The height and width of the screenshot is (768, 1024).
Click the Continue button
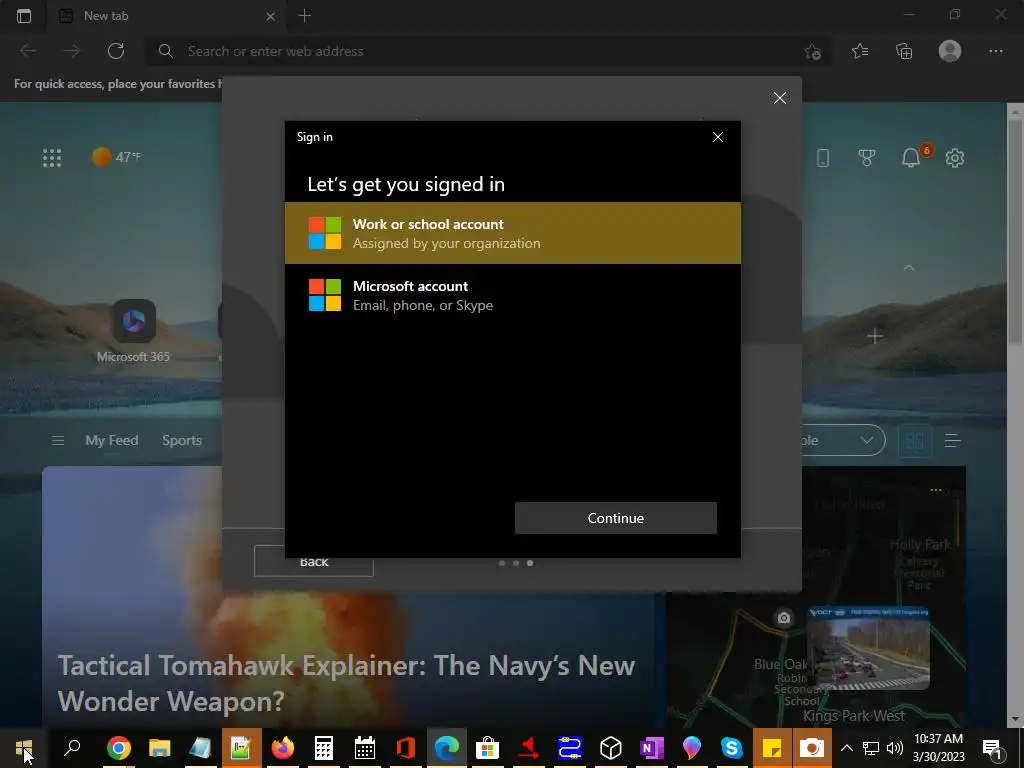pyautogui.click(x=615, y=518)
